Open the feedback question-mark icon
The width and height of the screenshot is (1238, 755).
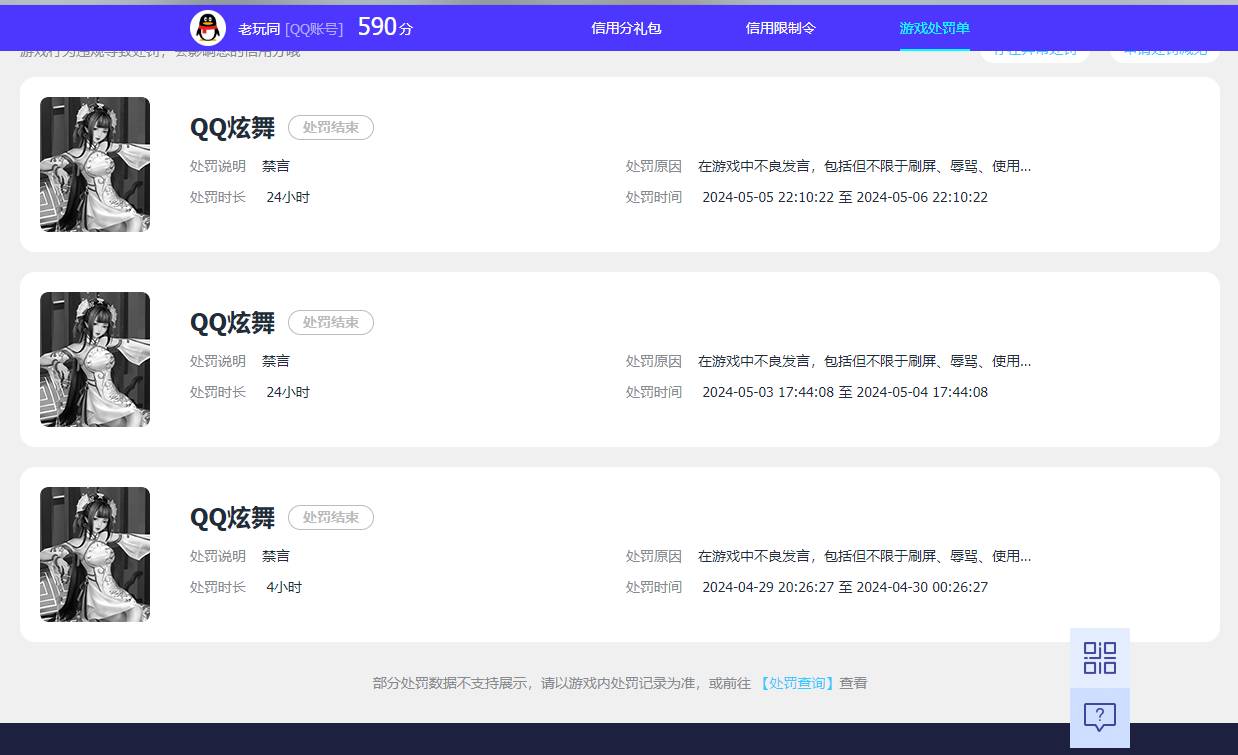[1098, 717]
